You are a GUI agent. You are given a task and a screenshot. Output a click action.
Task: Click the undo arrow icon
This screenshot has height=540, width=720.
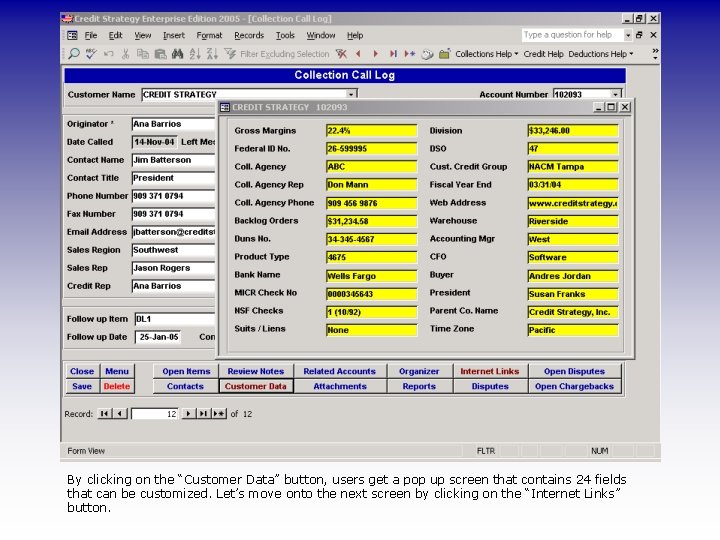click(x=108, y=54)
